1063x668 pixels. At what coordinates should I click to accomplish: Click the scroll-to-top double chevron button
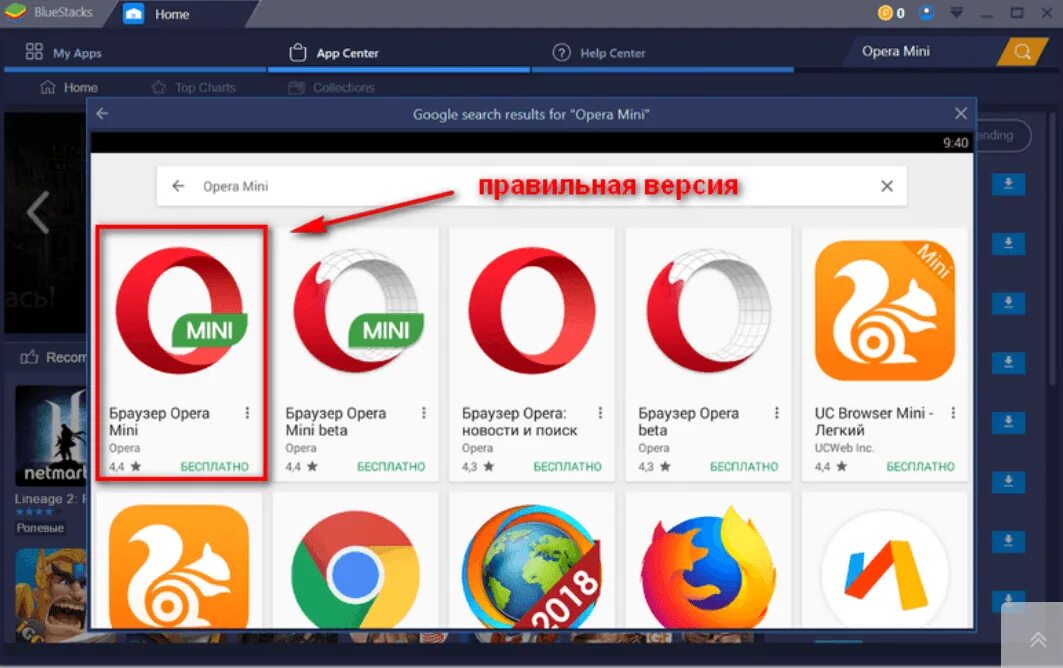(x=1038, y=640)
